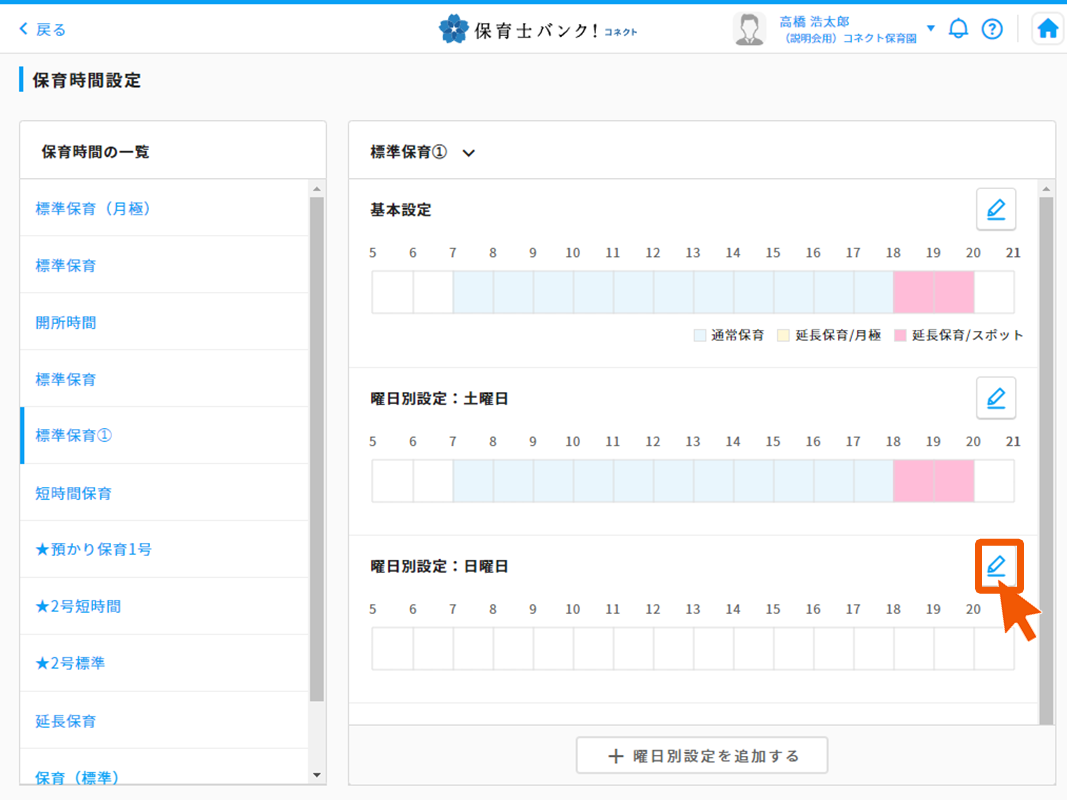Open the edit icon for 日曜日 setting
Viewport: 1067px width, 800px height.
pyautogui.click(x=996, y=567)
